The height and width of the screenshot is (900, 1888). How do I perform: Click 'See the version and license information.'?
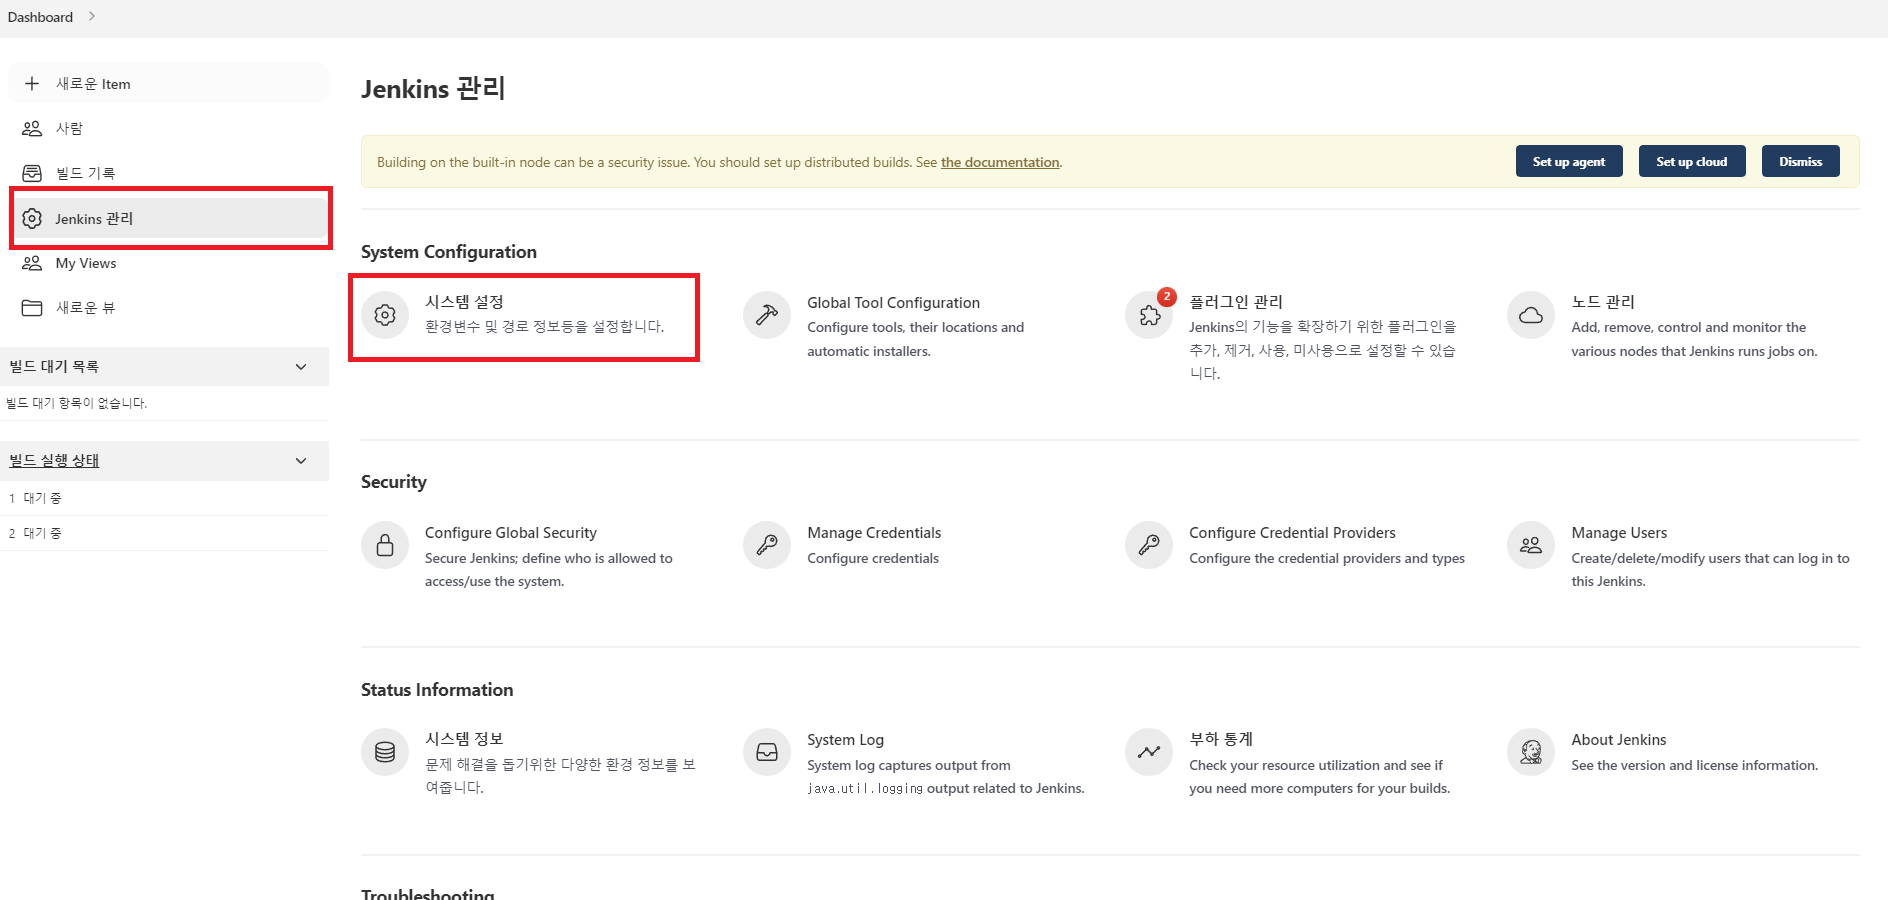click(1694, 765)
